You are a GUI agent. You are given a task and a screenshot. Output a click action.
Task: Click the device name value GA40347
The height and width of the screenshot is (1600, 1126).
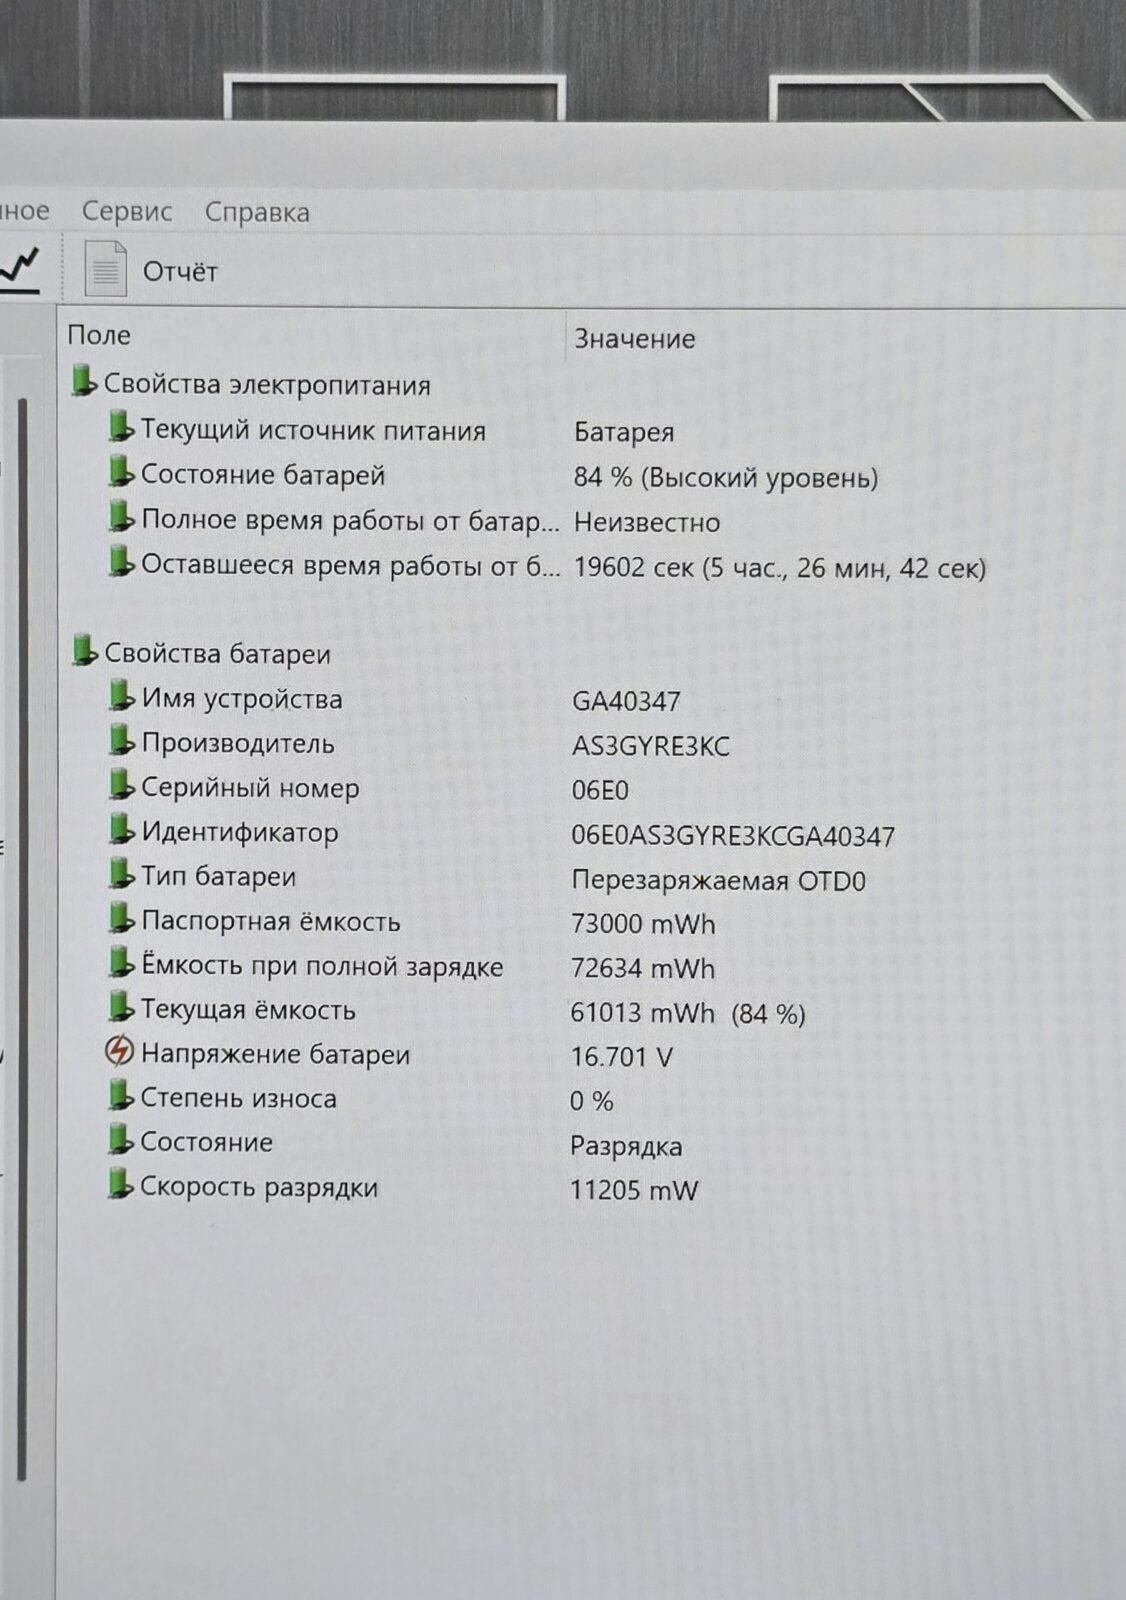(626, 701)
